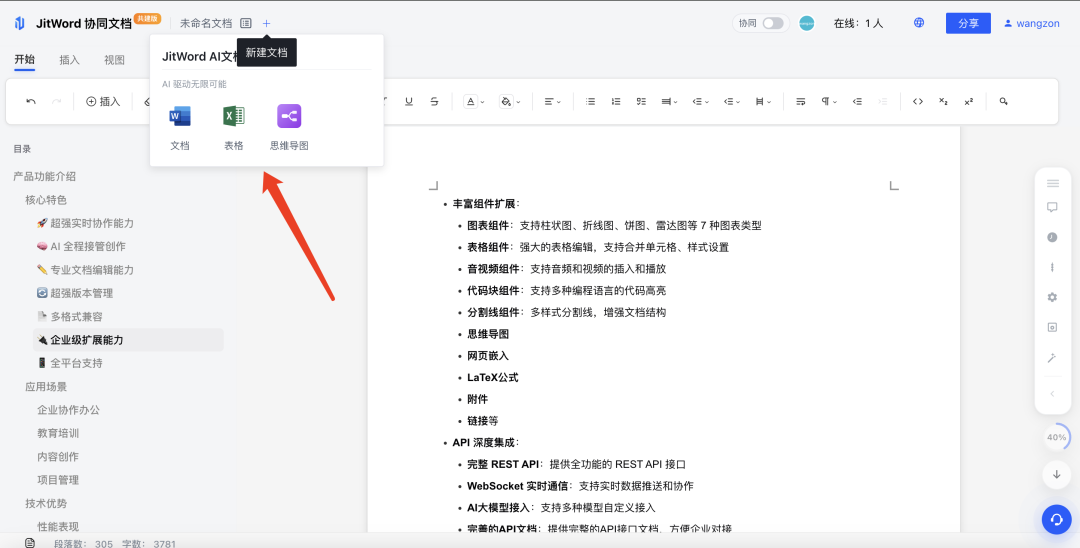
Task: Go to 技术优势 in the outline
Action: click(46, 503)
